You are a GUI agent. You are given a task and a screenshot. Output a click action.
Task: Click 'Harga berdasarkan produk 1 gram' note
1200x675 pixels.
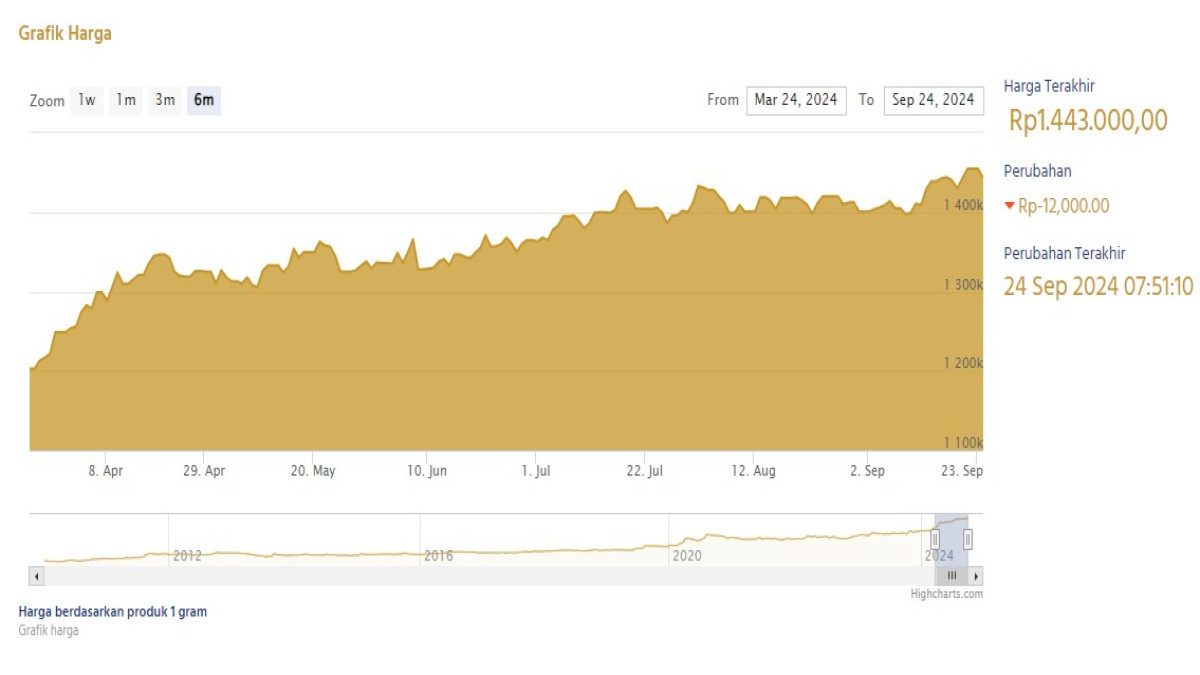coord(113,611)
